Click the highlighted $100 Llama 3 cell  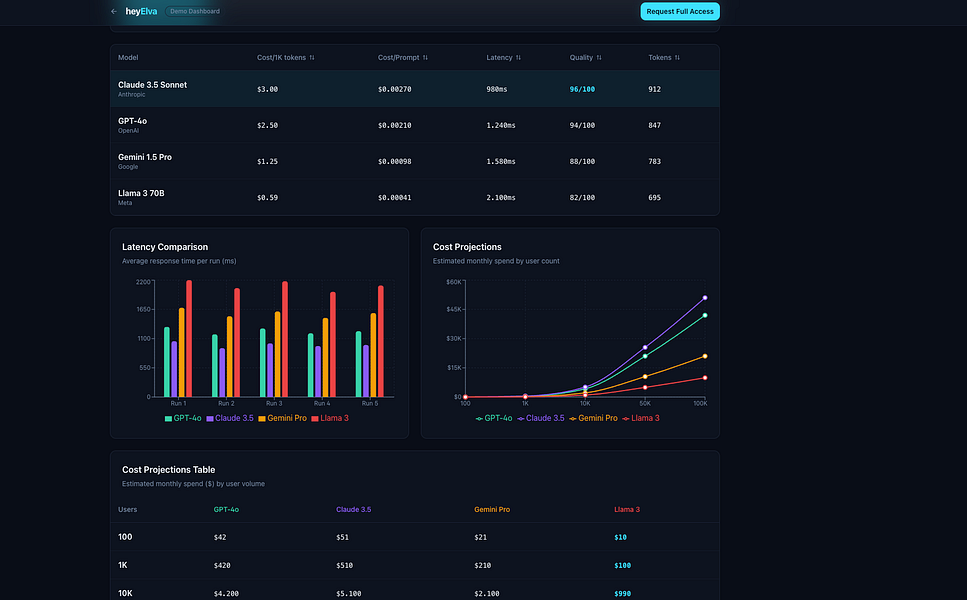click(x=622, y=565)
